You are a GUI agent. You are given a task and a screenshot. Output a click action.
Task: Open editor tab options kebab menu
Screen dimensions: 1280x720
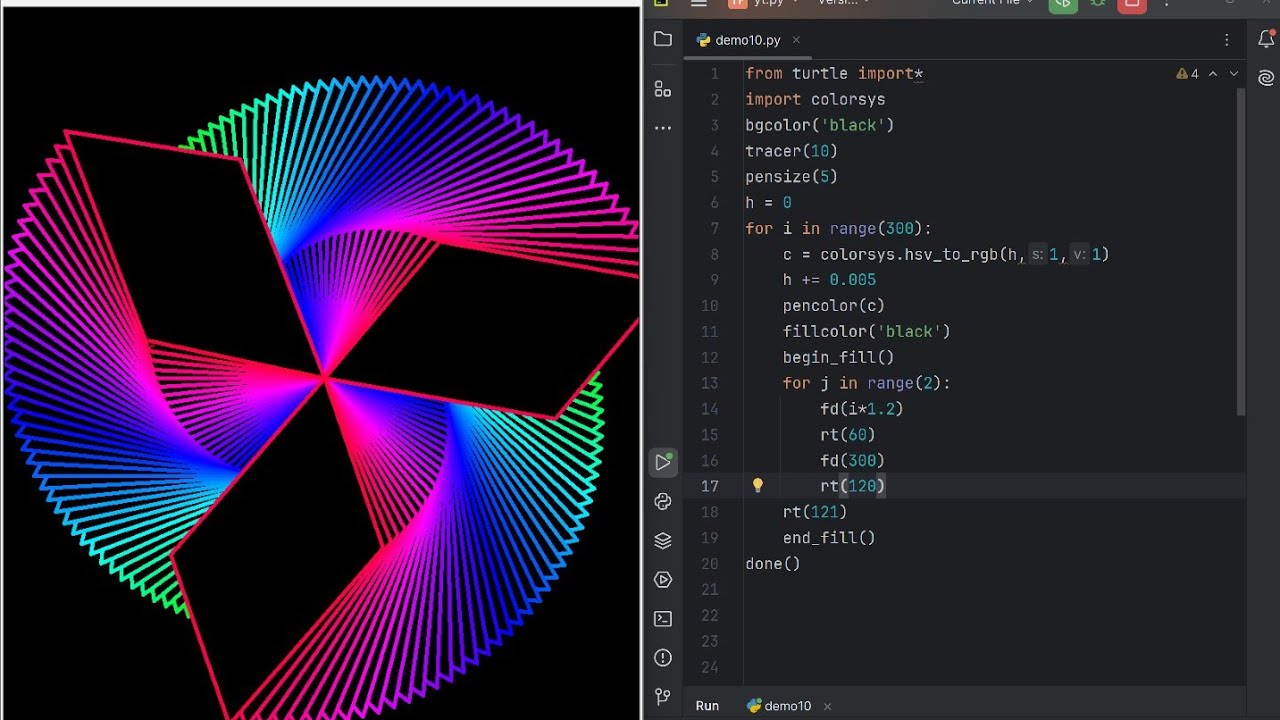[x=1227, y=40]
